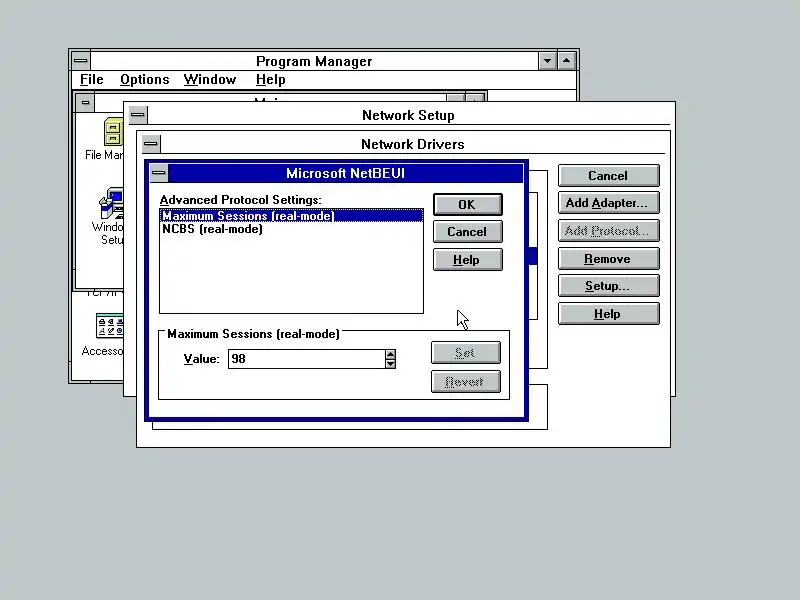
Task: Open Help in Network Drivers dialog
Action: [608, 314]
